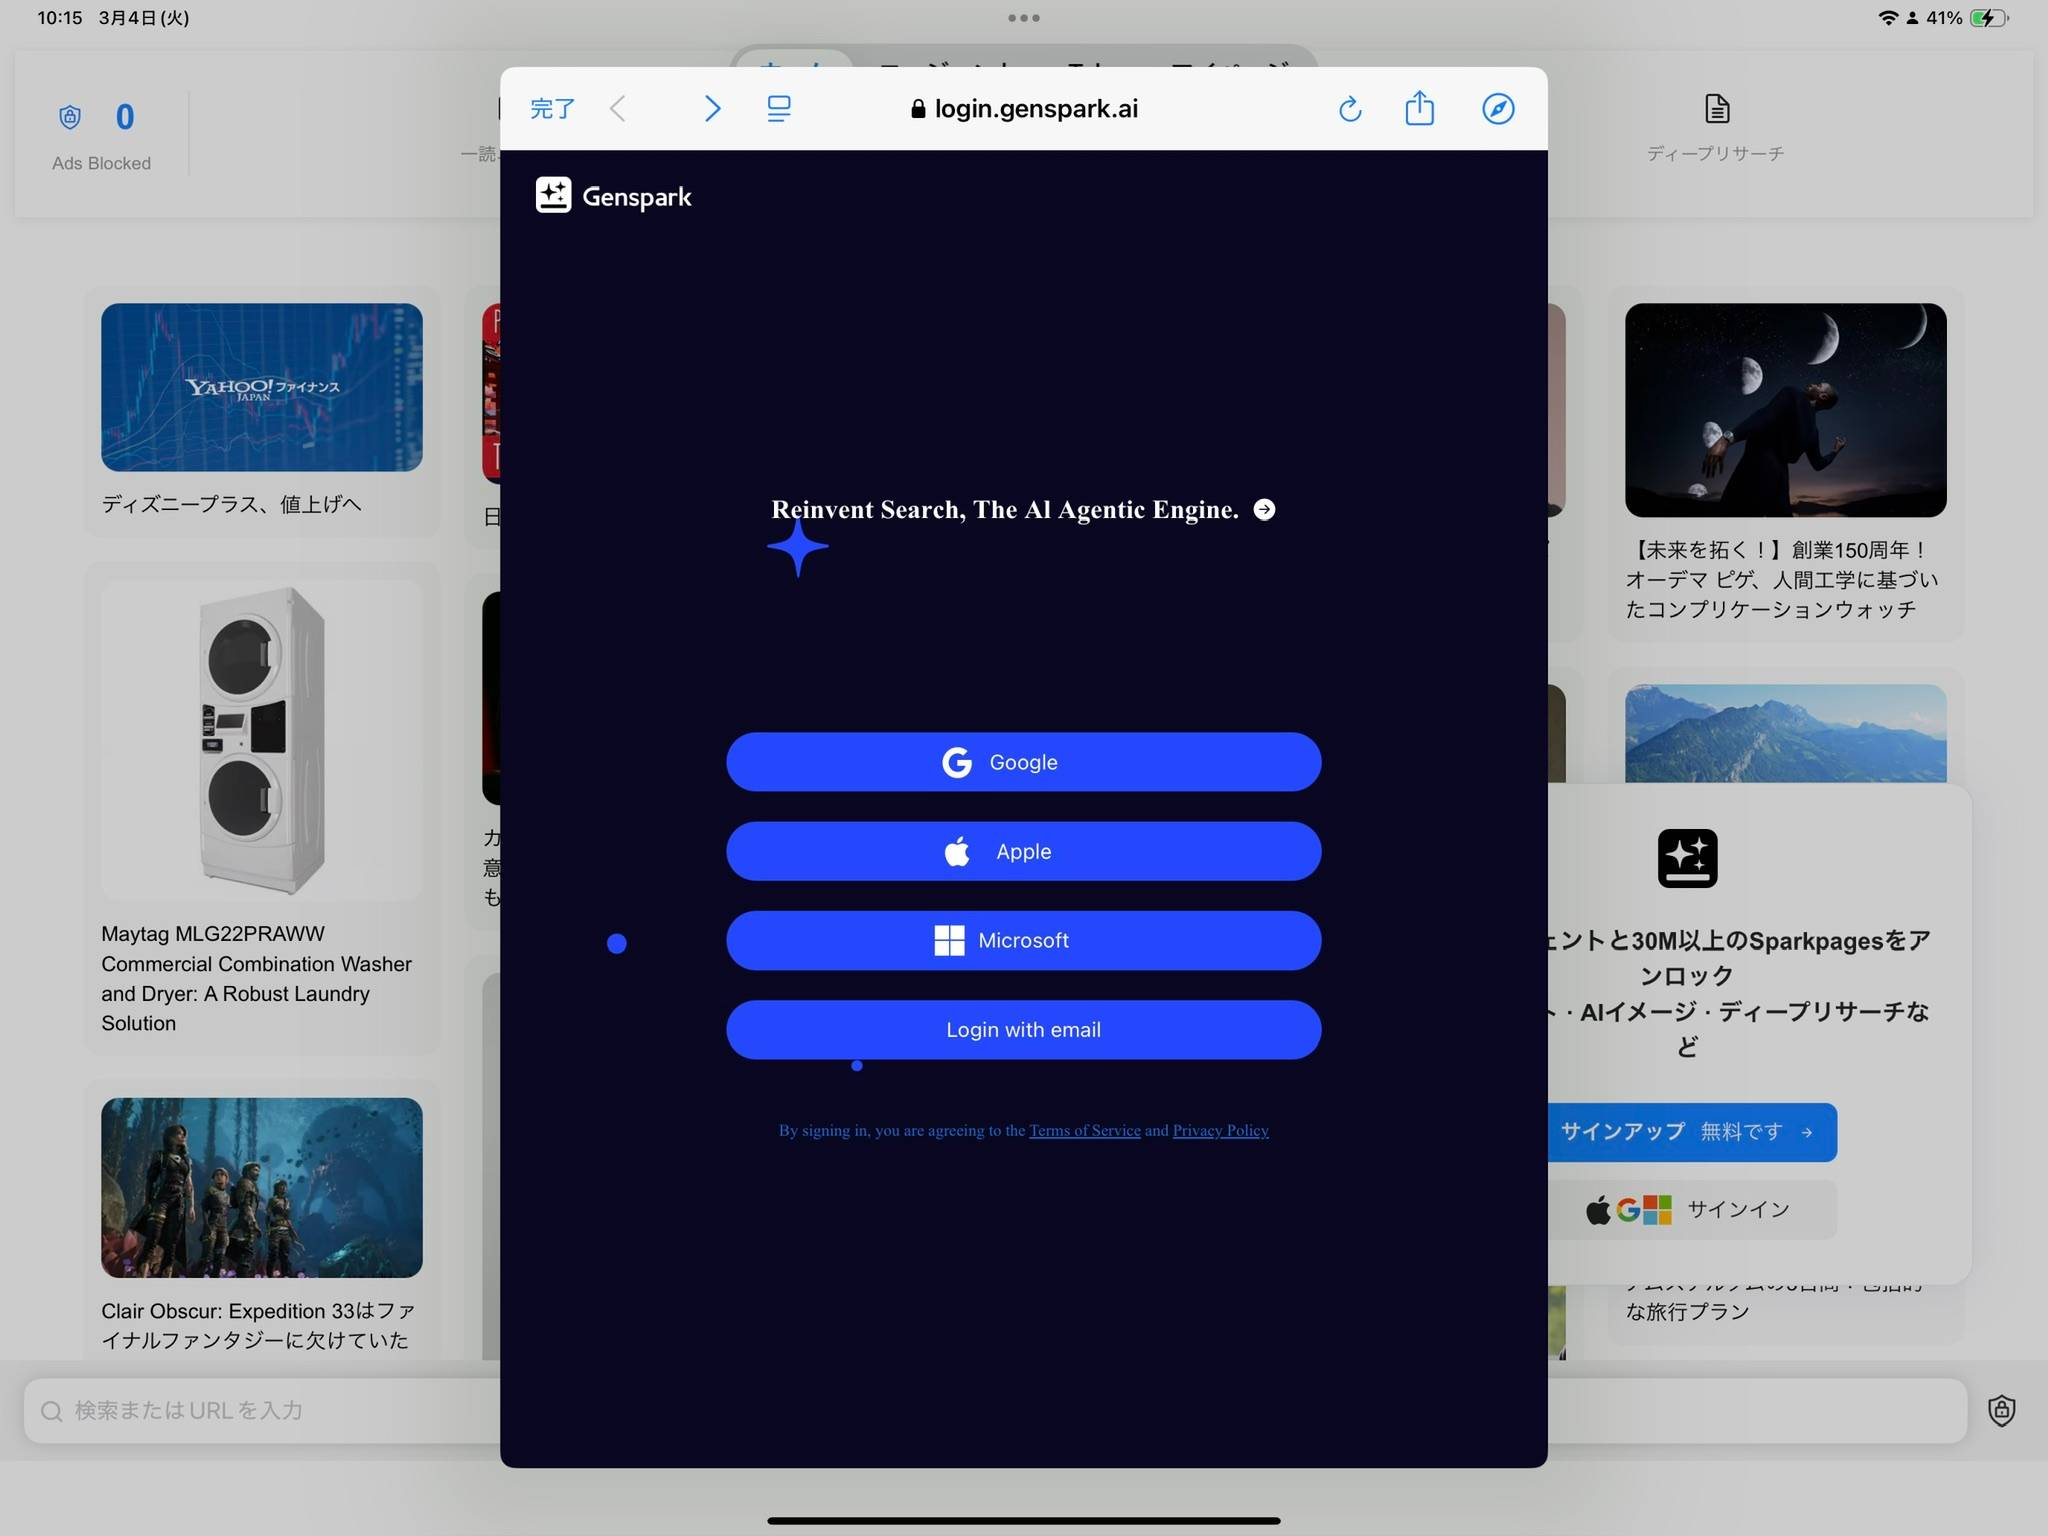Click the ディズニープラス、値上げへ headline
2048x1536 pixels.
231,504
